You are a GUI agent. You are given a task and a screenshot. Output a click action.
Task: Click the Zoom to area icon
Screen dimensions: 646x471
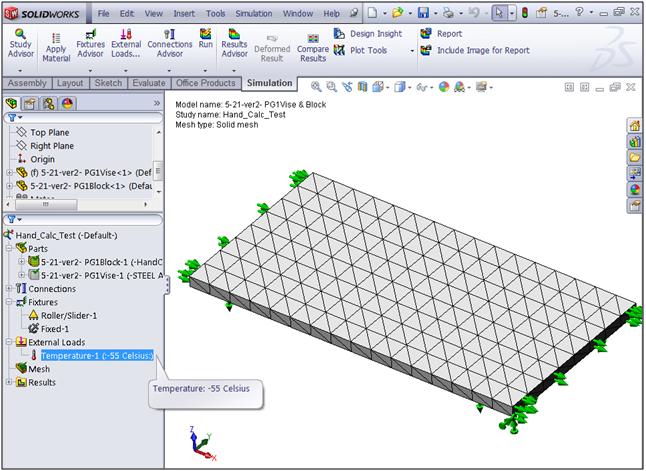[331, 87]
